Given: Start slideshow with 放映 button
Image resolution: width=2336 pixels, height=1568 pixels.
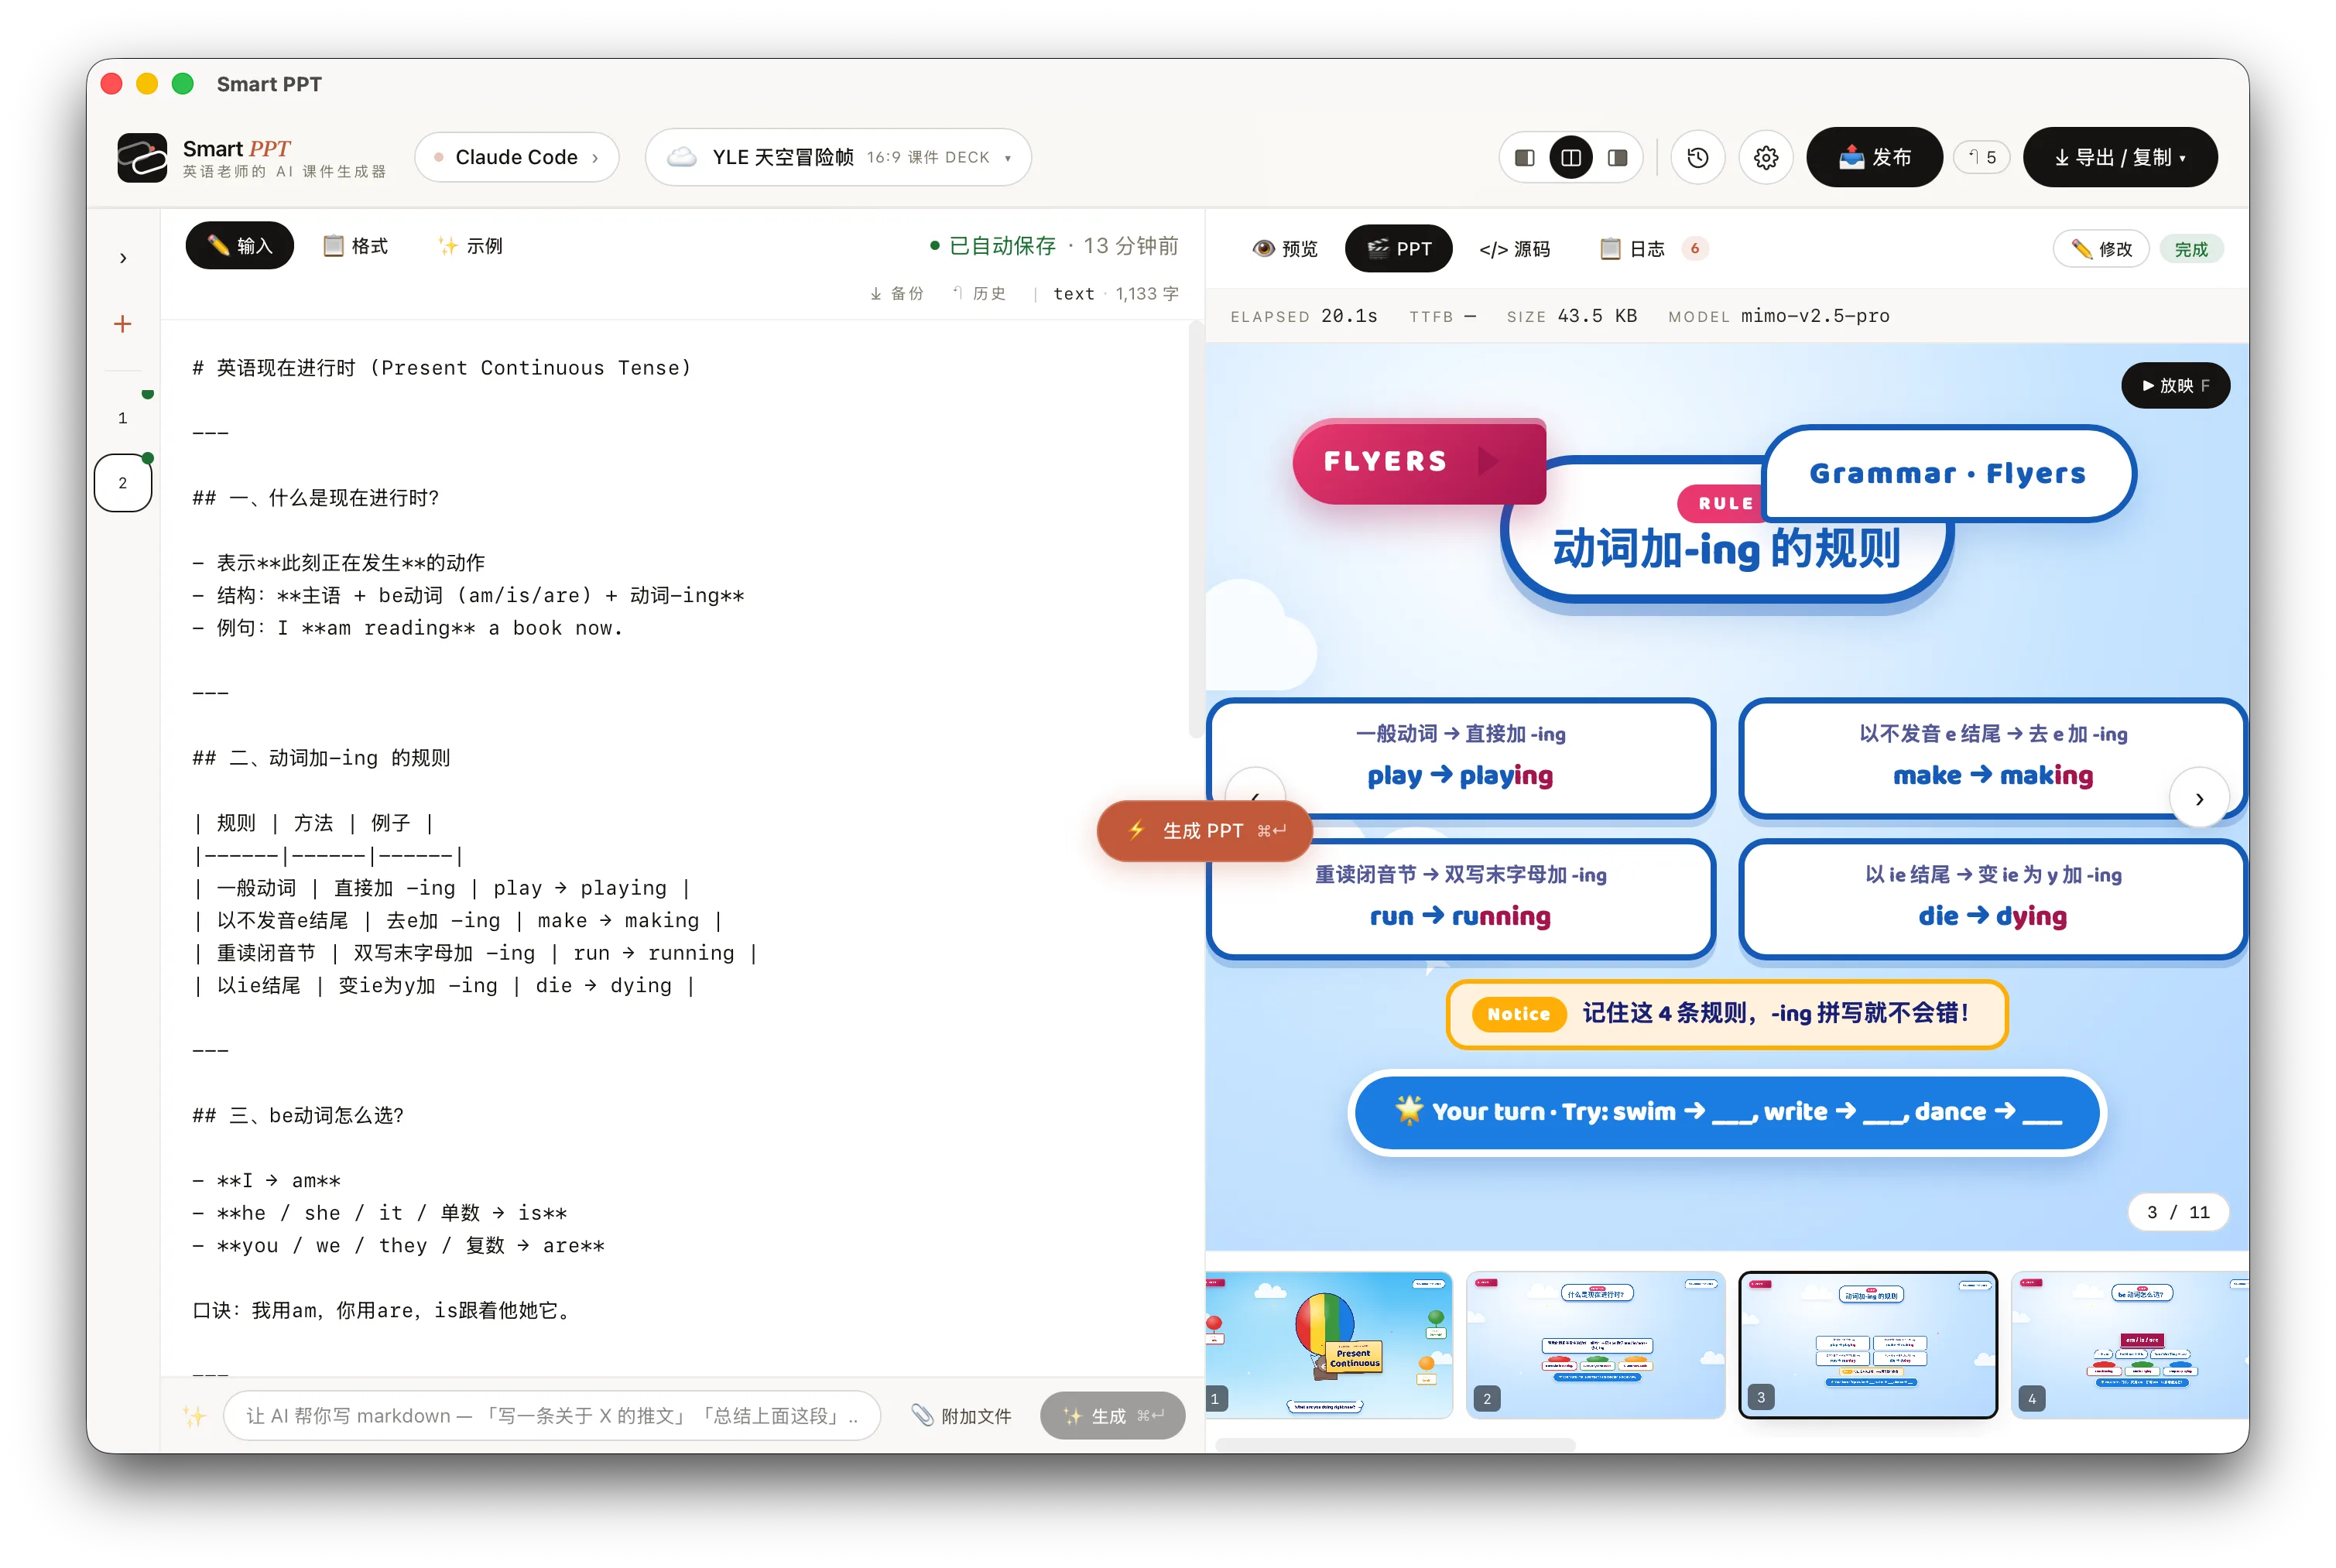Looking at the screenshot, I should tap(2174, 385).
